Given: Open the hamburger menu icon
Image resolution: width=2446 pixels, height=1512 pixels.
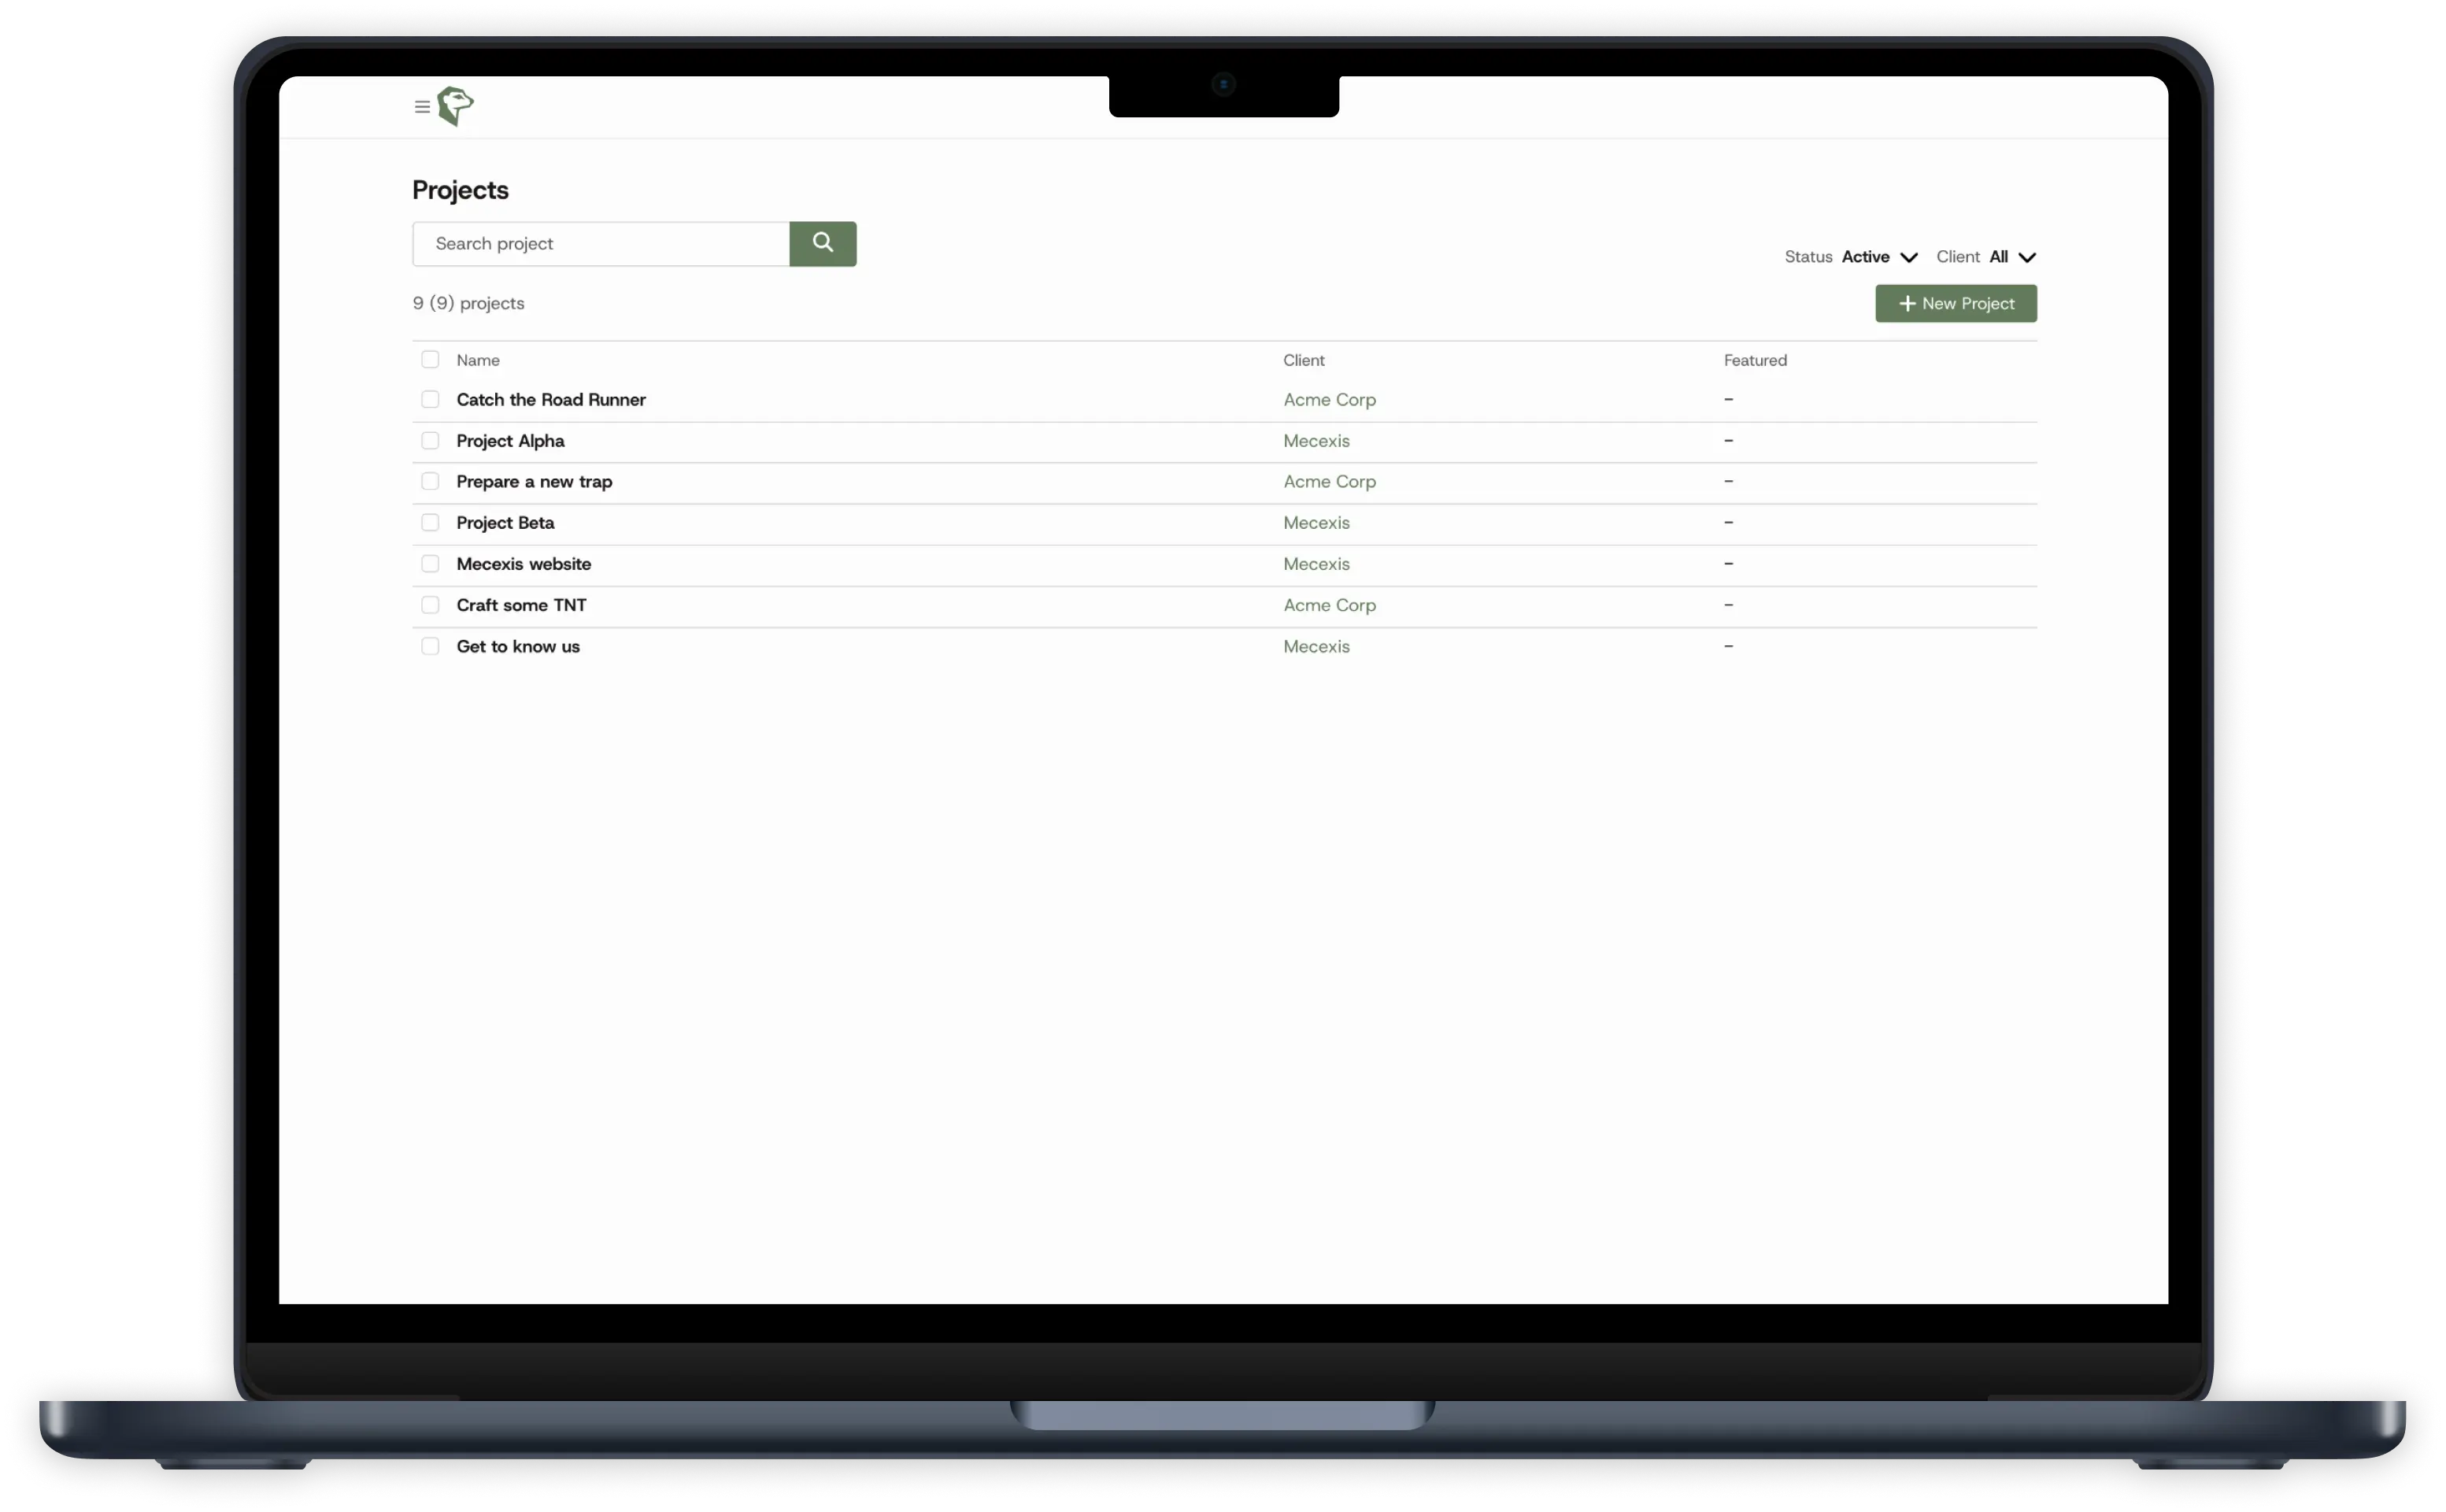Looking at the screenshot, I should 422,107.
